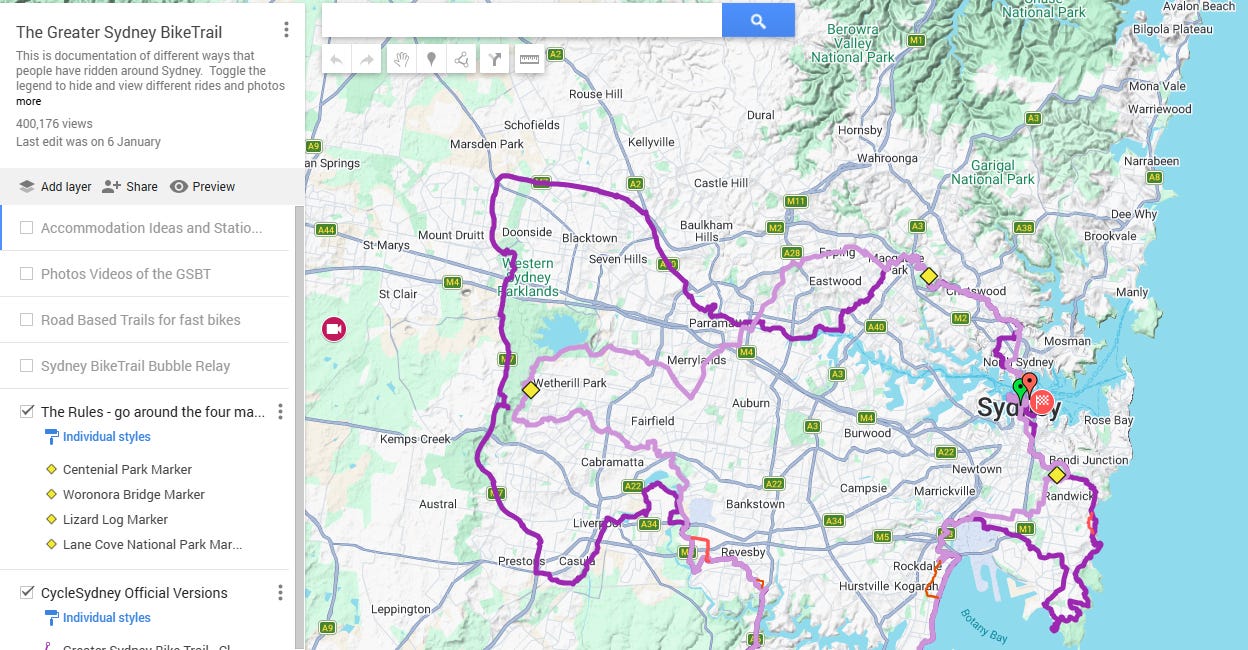1248x650 pixels.
Task: Click the Road Based Trails for fast bikes title
Action: coord(140,320)
